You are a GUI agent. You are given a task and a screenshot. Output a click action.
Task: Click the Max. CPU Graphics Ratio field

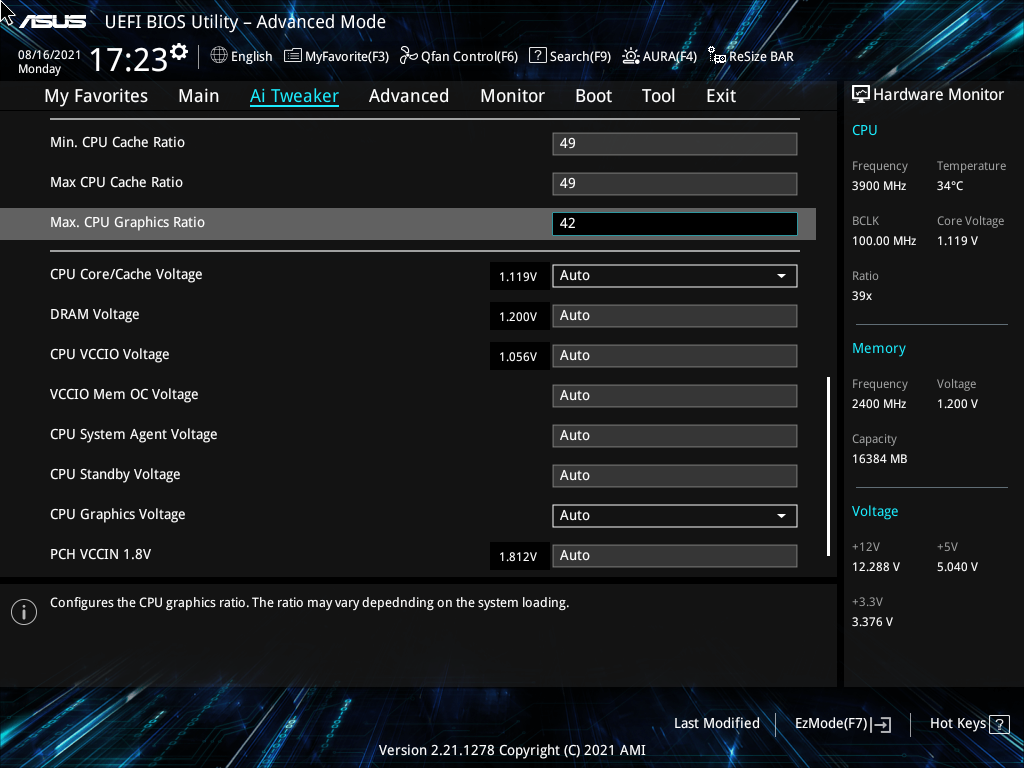coord(675,223)
